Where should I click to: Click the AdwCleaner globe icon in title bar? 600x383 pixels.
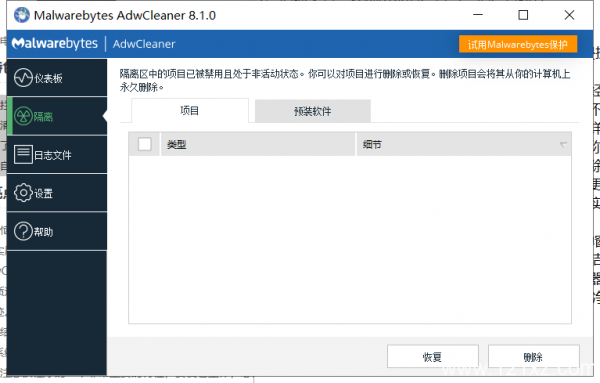22,15
